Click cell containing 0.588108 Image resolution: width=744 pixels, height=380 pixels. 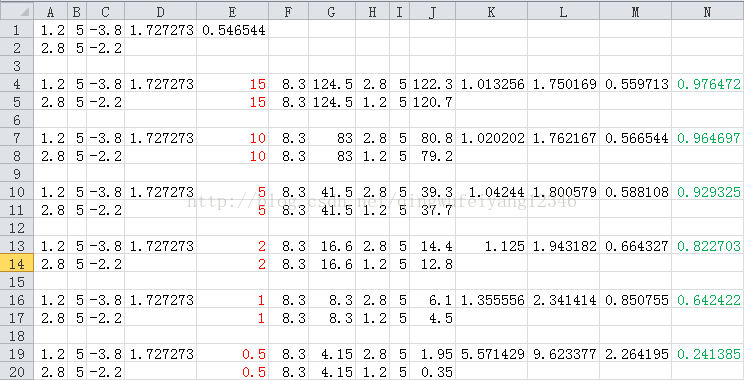point(635,192)
